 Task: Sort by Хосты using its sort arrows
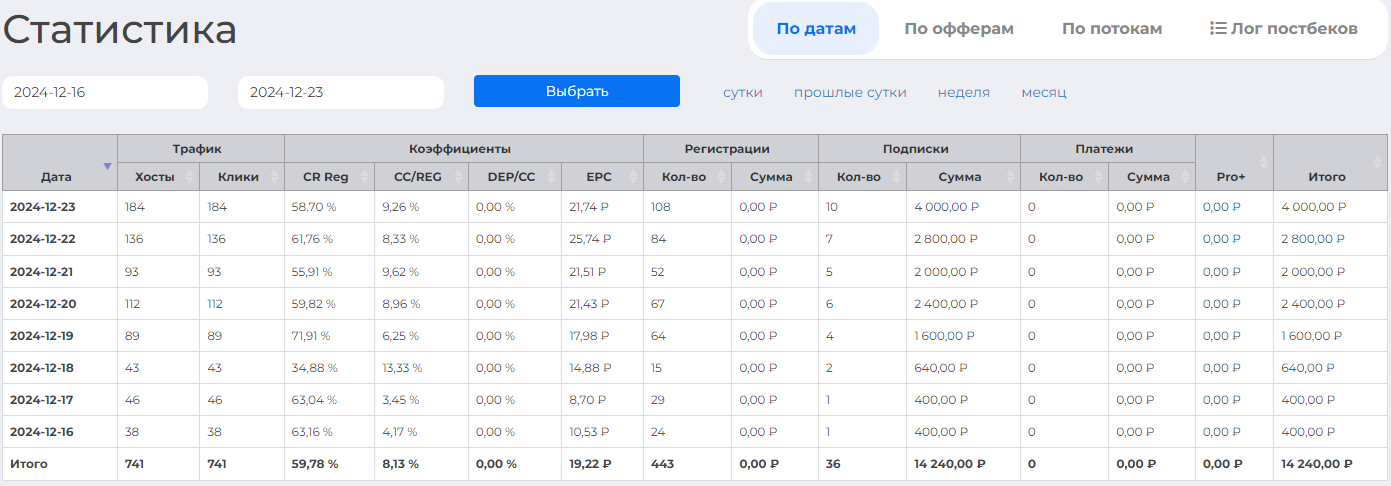pyautogui.click(x=190, y=177)
